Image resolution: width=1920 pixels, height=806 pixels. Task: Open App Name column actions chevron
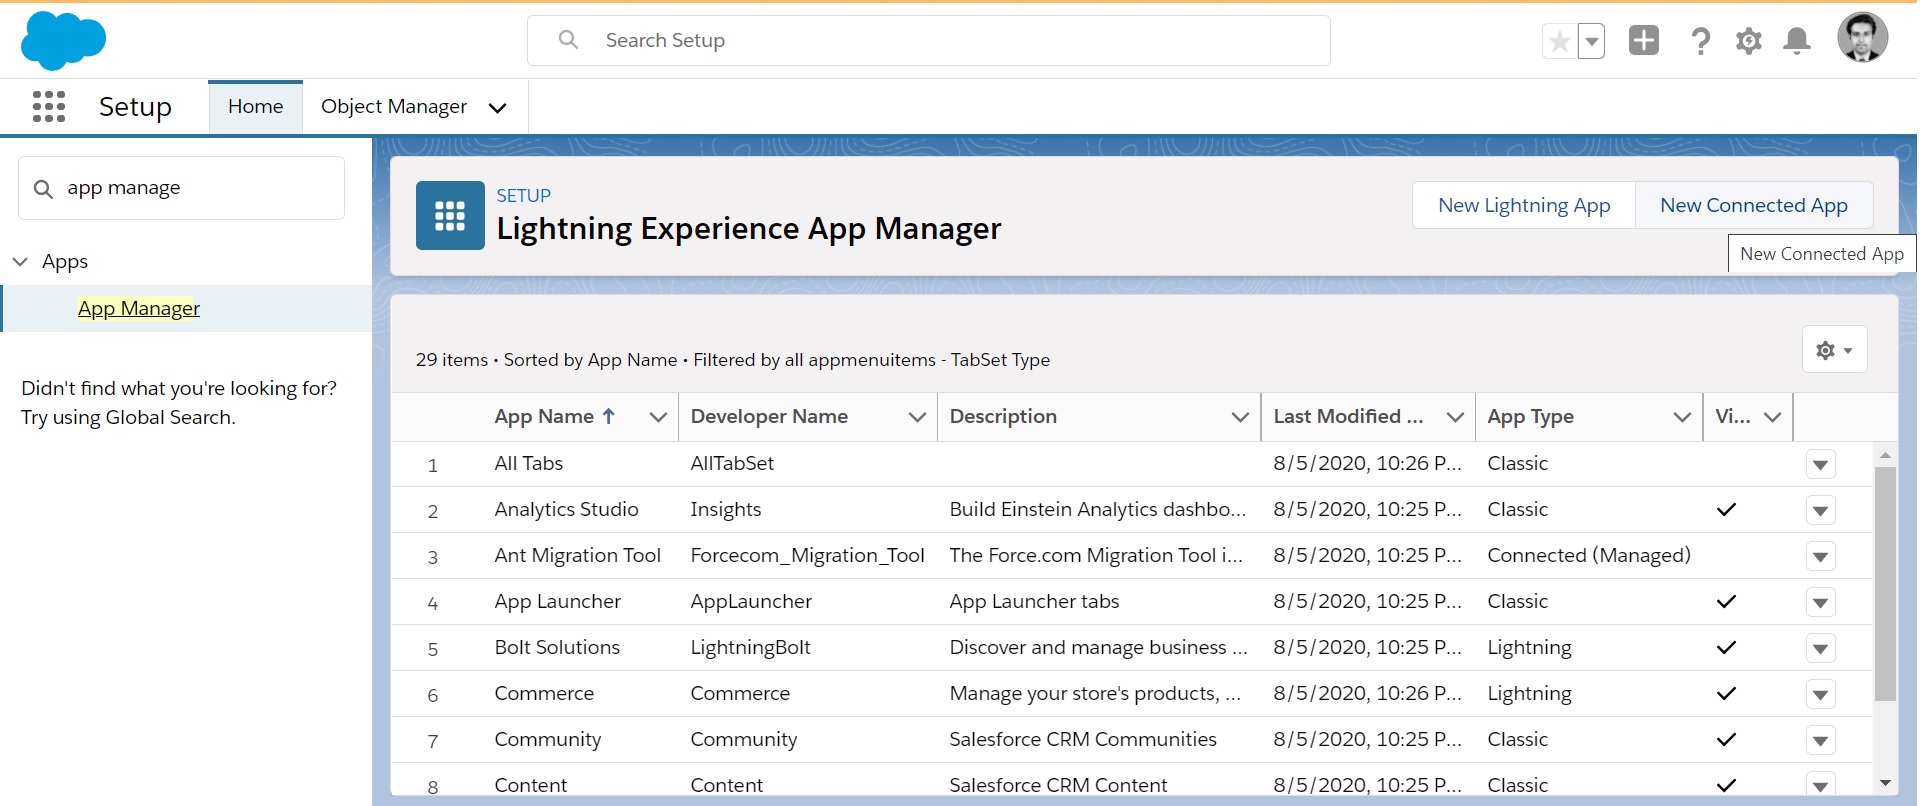pos(658,418)
